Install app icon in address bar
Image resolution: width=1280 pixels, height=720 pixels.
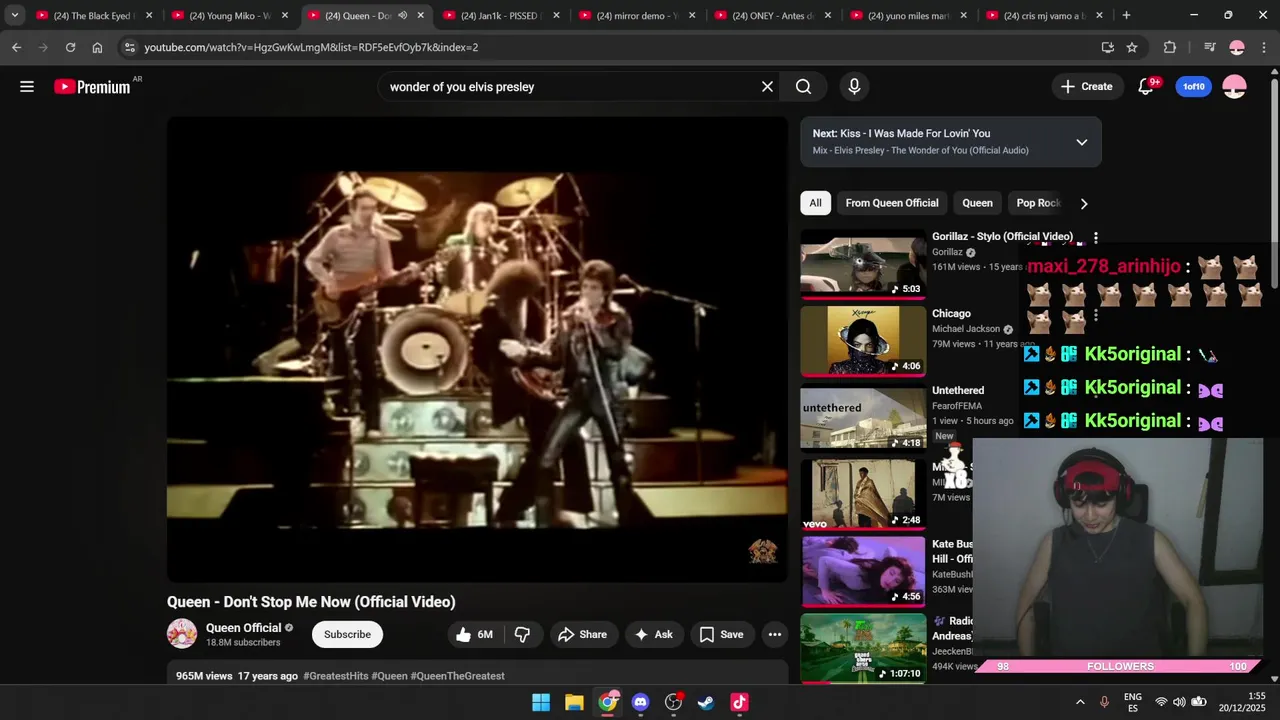1107,47
